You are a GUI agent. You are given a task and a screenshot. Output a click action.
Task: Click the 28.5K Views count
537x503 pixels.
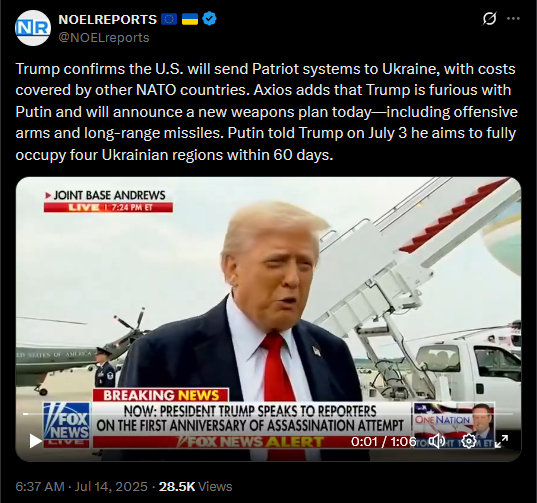196,486
